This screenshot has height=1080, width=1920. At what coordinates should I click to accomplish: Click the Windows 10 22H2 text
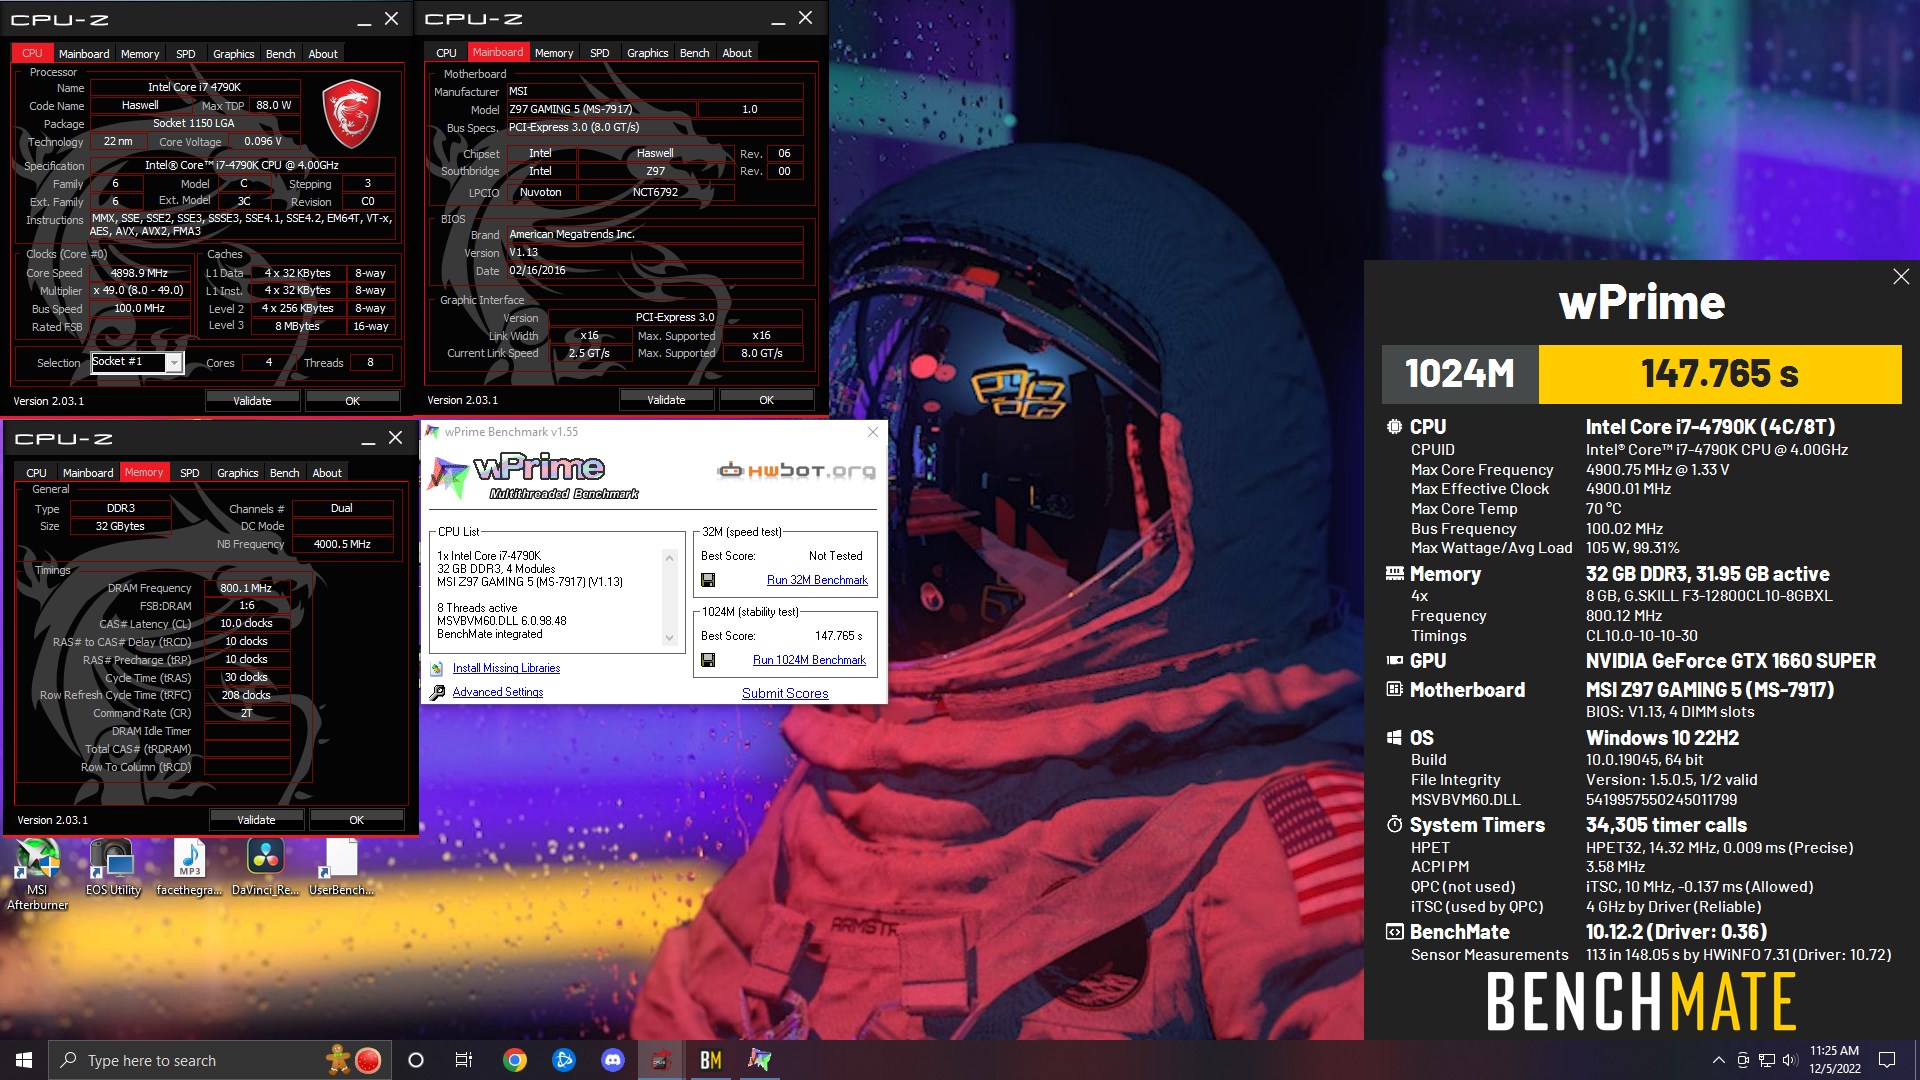click(1662, 738)
